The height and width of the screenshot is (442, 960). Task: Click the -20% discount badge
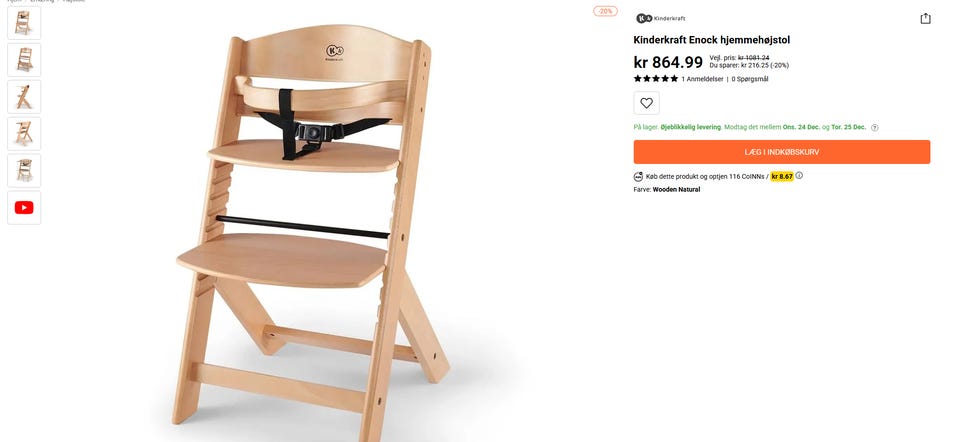point(605,11)
